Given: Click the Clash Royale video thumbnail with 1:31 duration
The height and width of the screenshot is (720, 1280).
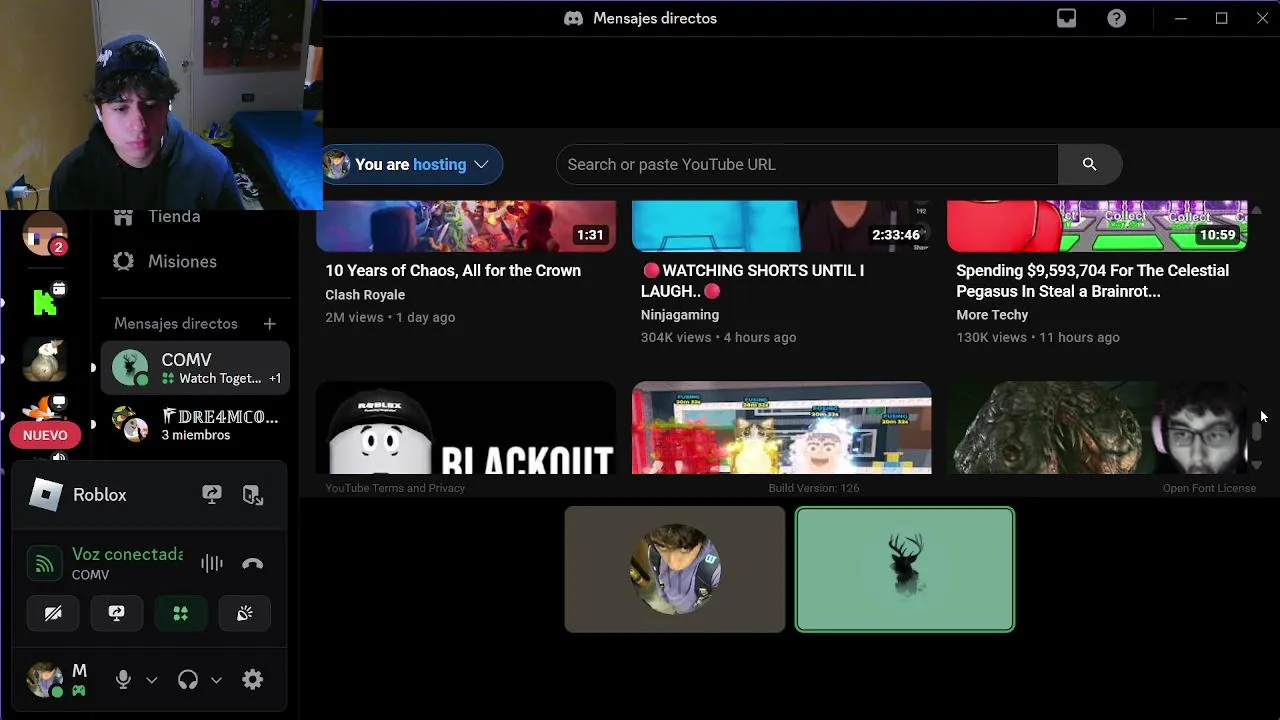Looking at the screenshot, I should pos(466,226).
